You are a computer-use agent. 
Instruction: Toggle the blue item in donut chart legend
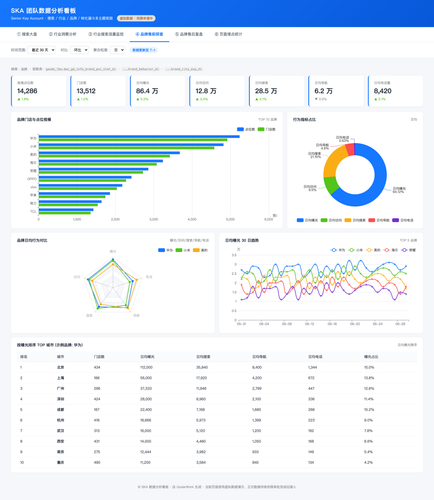click(x=307, y=220)
